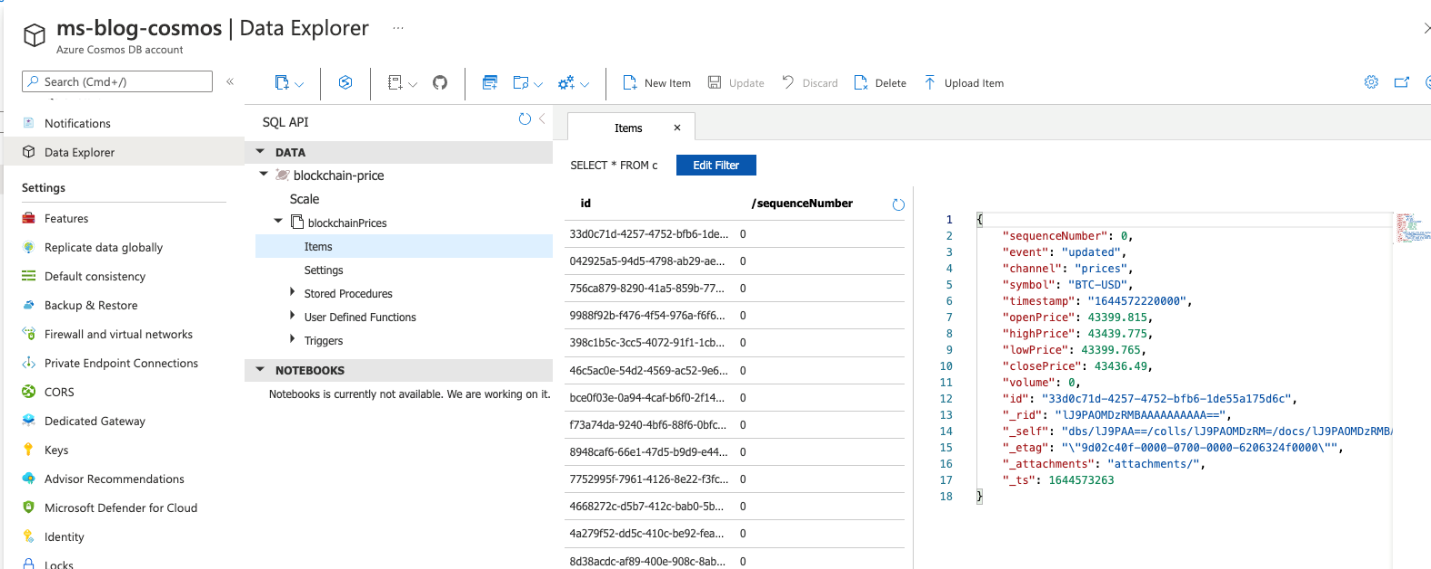Open Data Explorer settings gear icon
This screenshot has height=569, width=1431.
1372,82
